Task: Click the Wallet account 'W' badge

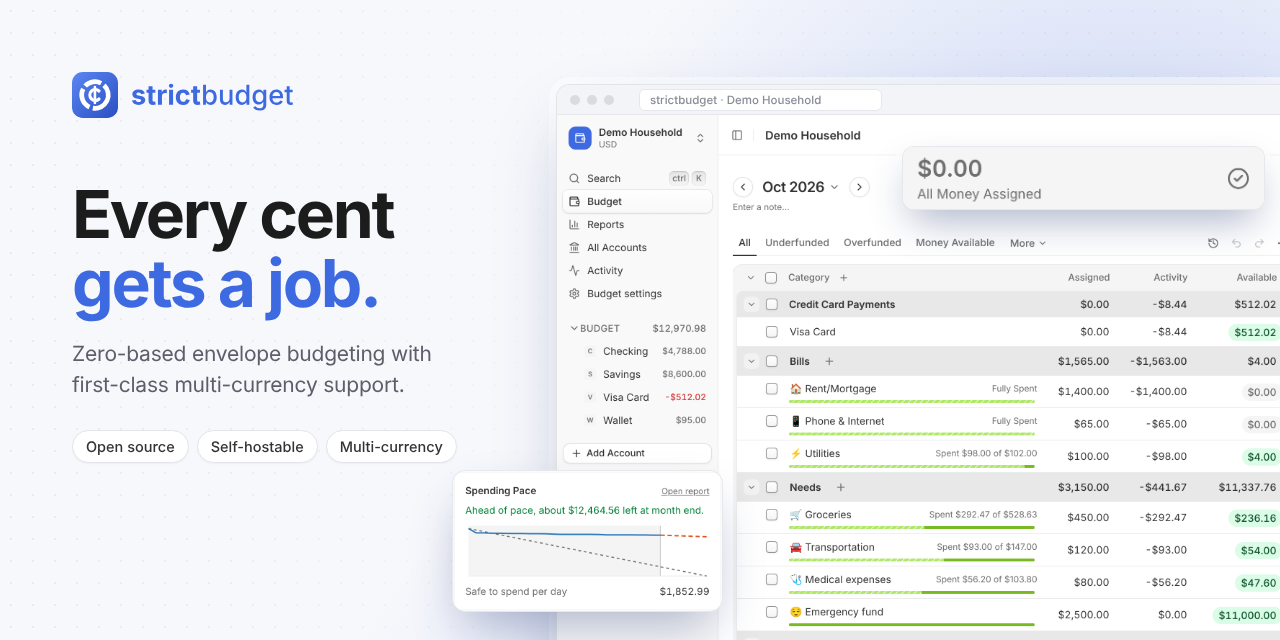Action: (x=590, y=420)
